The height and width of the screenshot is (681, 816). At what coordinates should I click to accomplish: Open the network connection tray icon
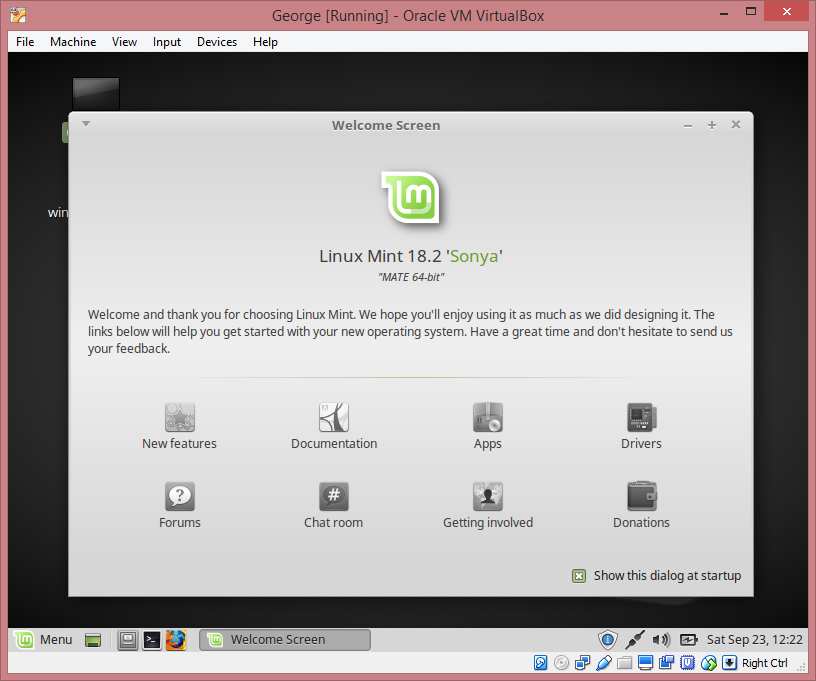pyautogui.click(x=634, y=639)
